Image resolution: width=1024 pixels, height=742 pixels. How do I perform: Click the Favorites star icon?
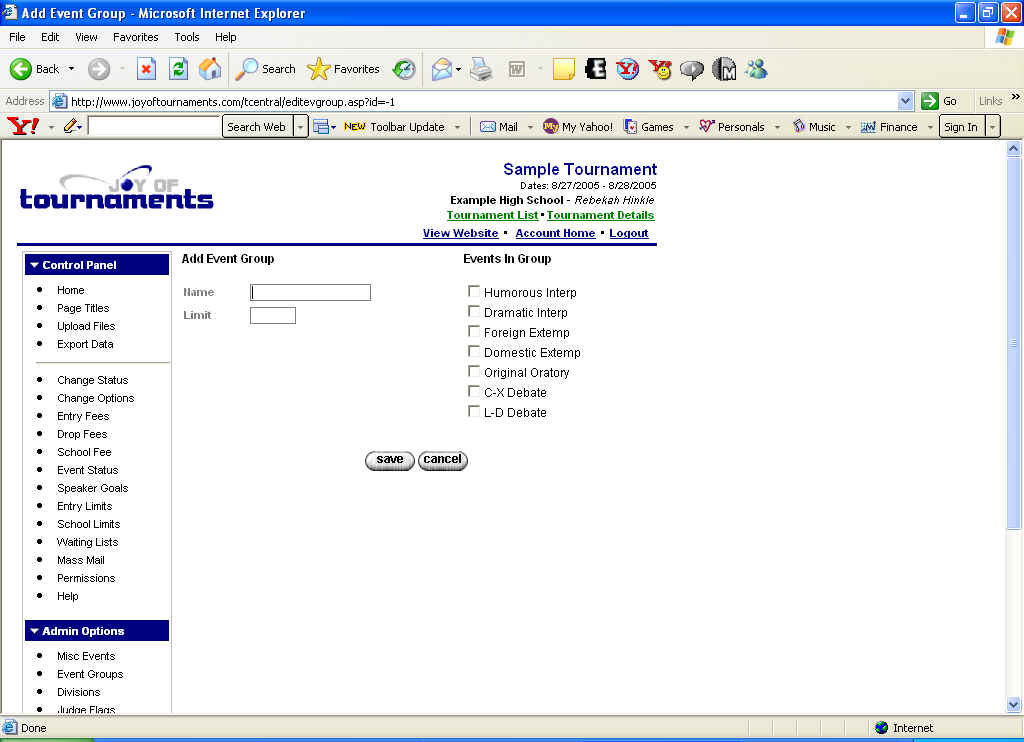pos(319,69)
